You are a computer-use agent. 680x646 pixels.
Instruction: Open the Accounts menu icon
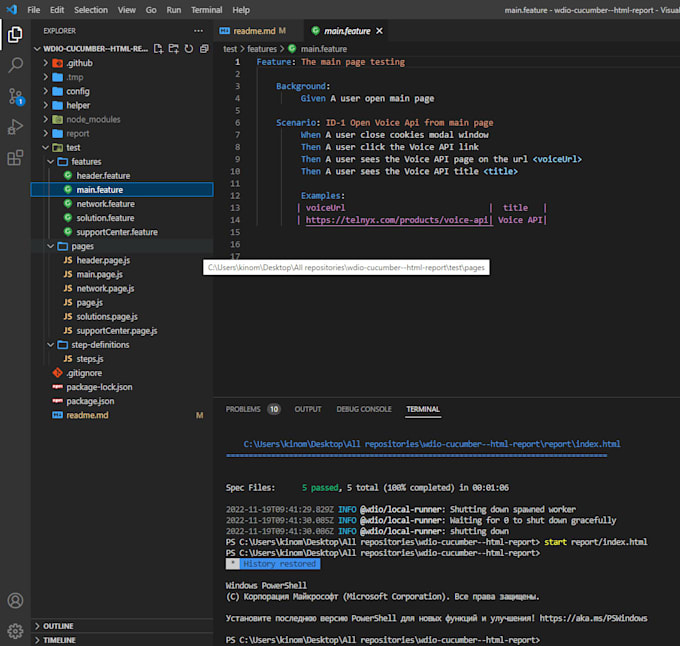pos(15,600)
